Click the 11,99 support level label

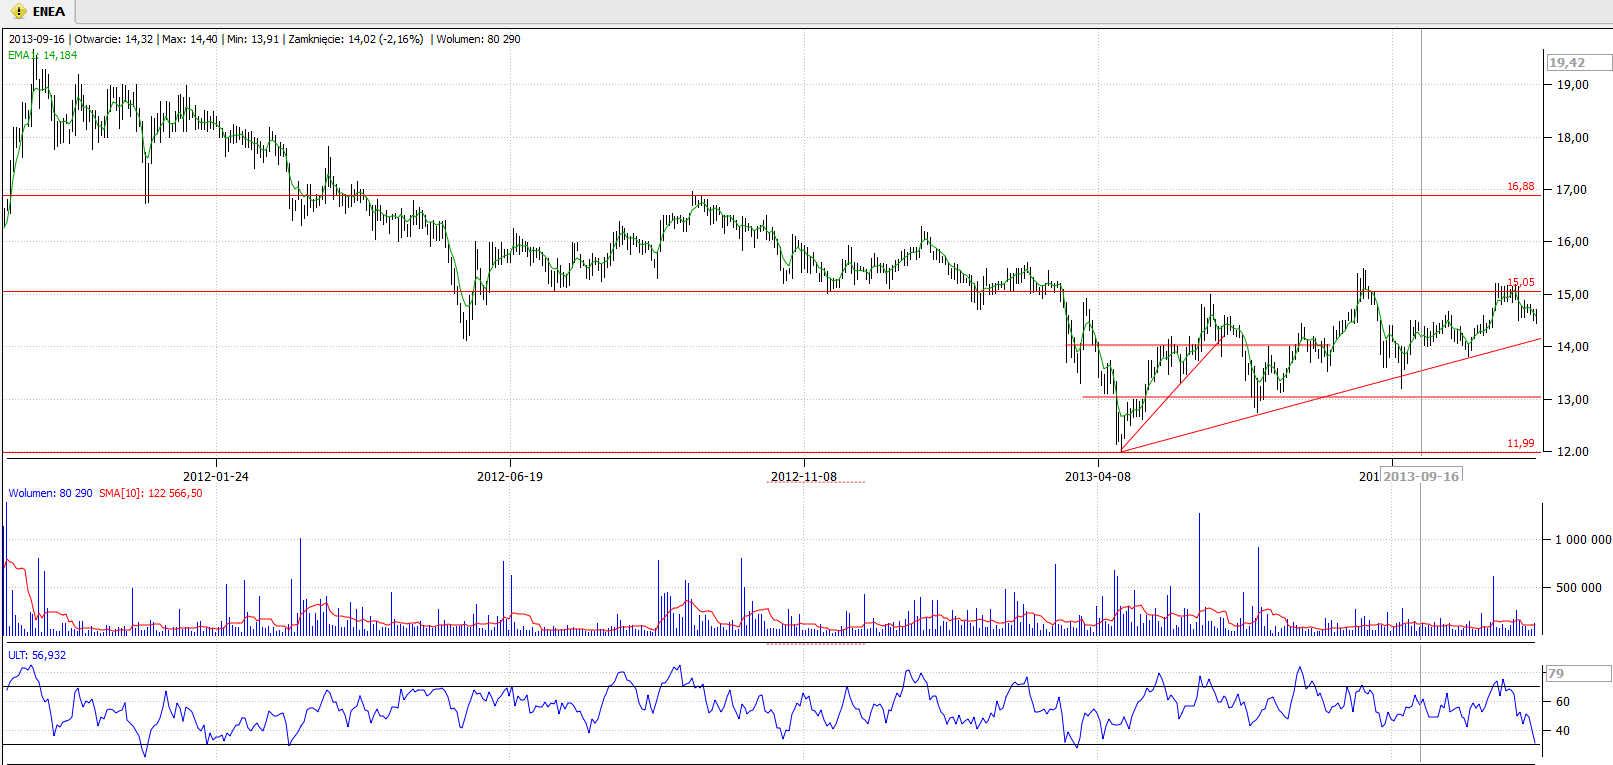(x=1520, y=443)
